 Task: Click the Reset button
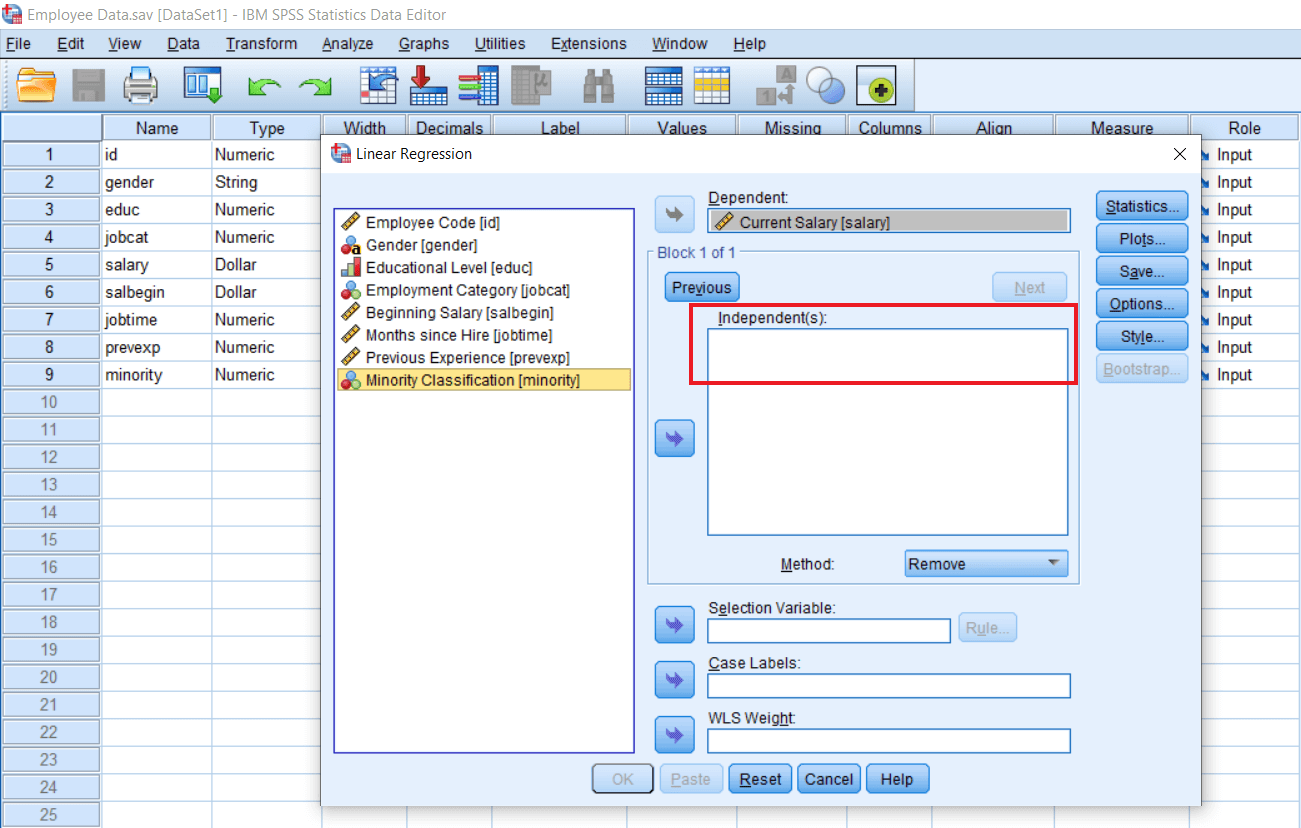click(761, 779)
